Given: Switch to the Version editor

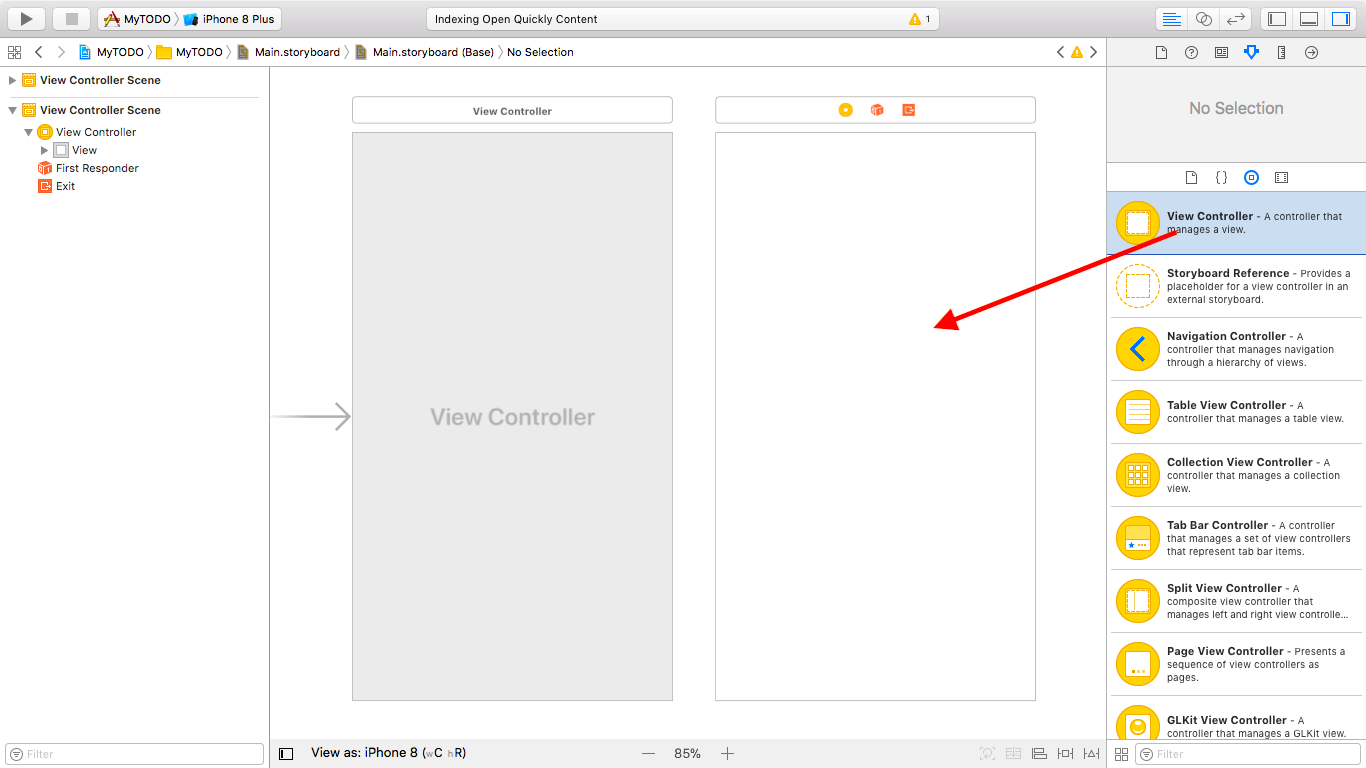Looking at the screenshot, I should pyautogui.click(x=1236, y=18).
